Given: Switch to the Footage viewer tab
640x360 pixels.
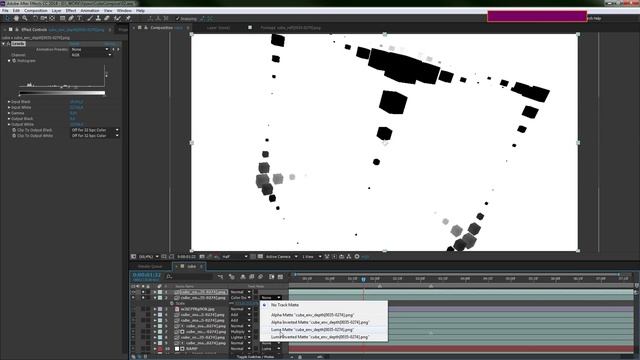Looking at the screenshot, I should click(291, 28).
